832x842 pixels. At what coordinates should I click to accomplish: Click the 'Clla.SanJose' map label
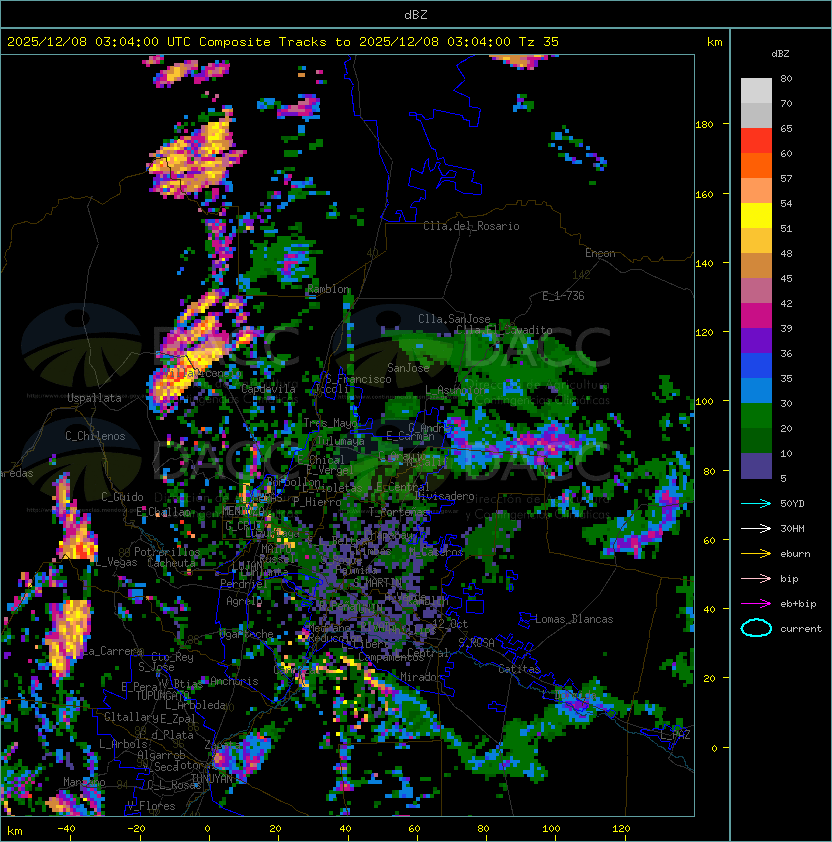(454, 319)
